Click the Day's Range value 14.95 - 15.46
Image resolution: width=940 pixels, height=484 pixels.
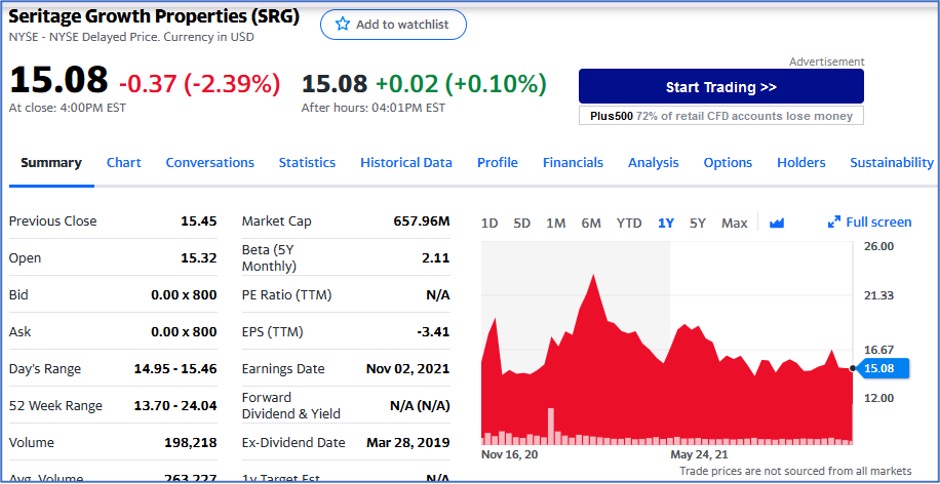175,368
